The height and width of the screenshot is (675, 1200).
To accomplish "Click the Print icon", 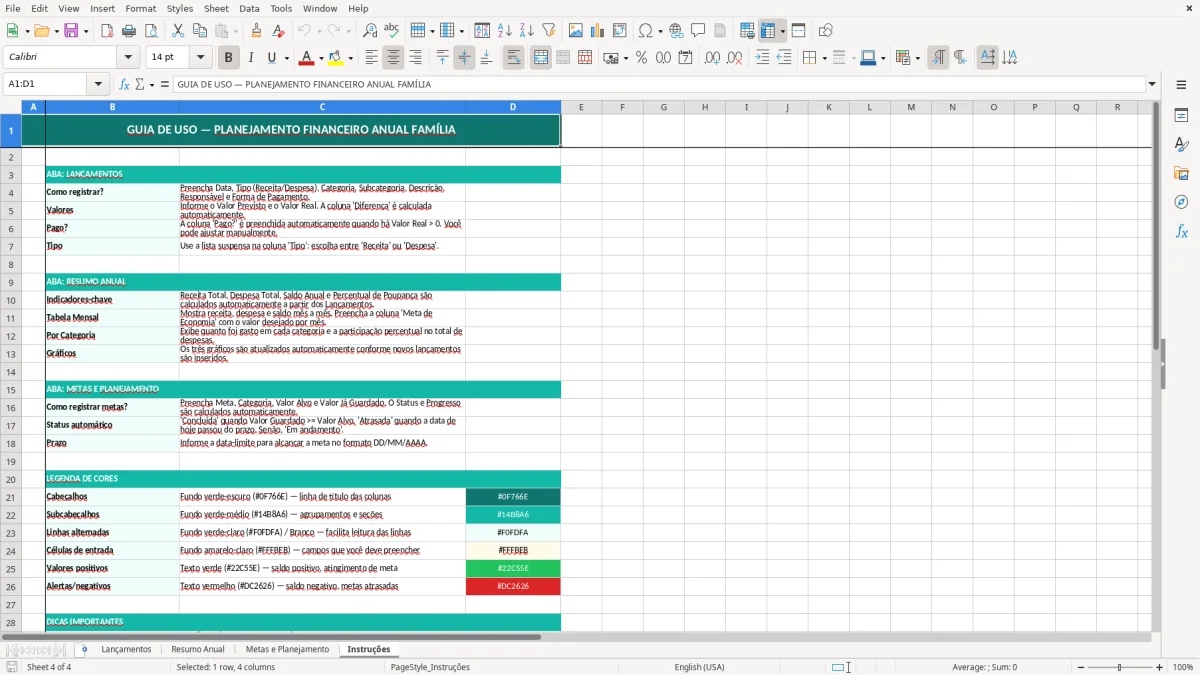I will pos(129,31).
